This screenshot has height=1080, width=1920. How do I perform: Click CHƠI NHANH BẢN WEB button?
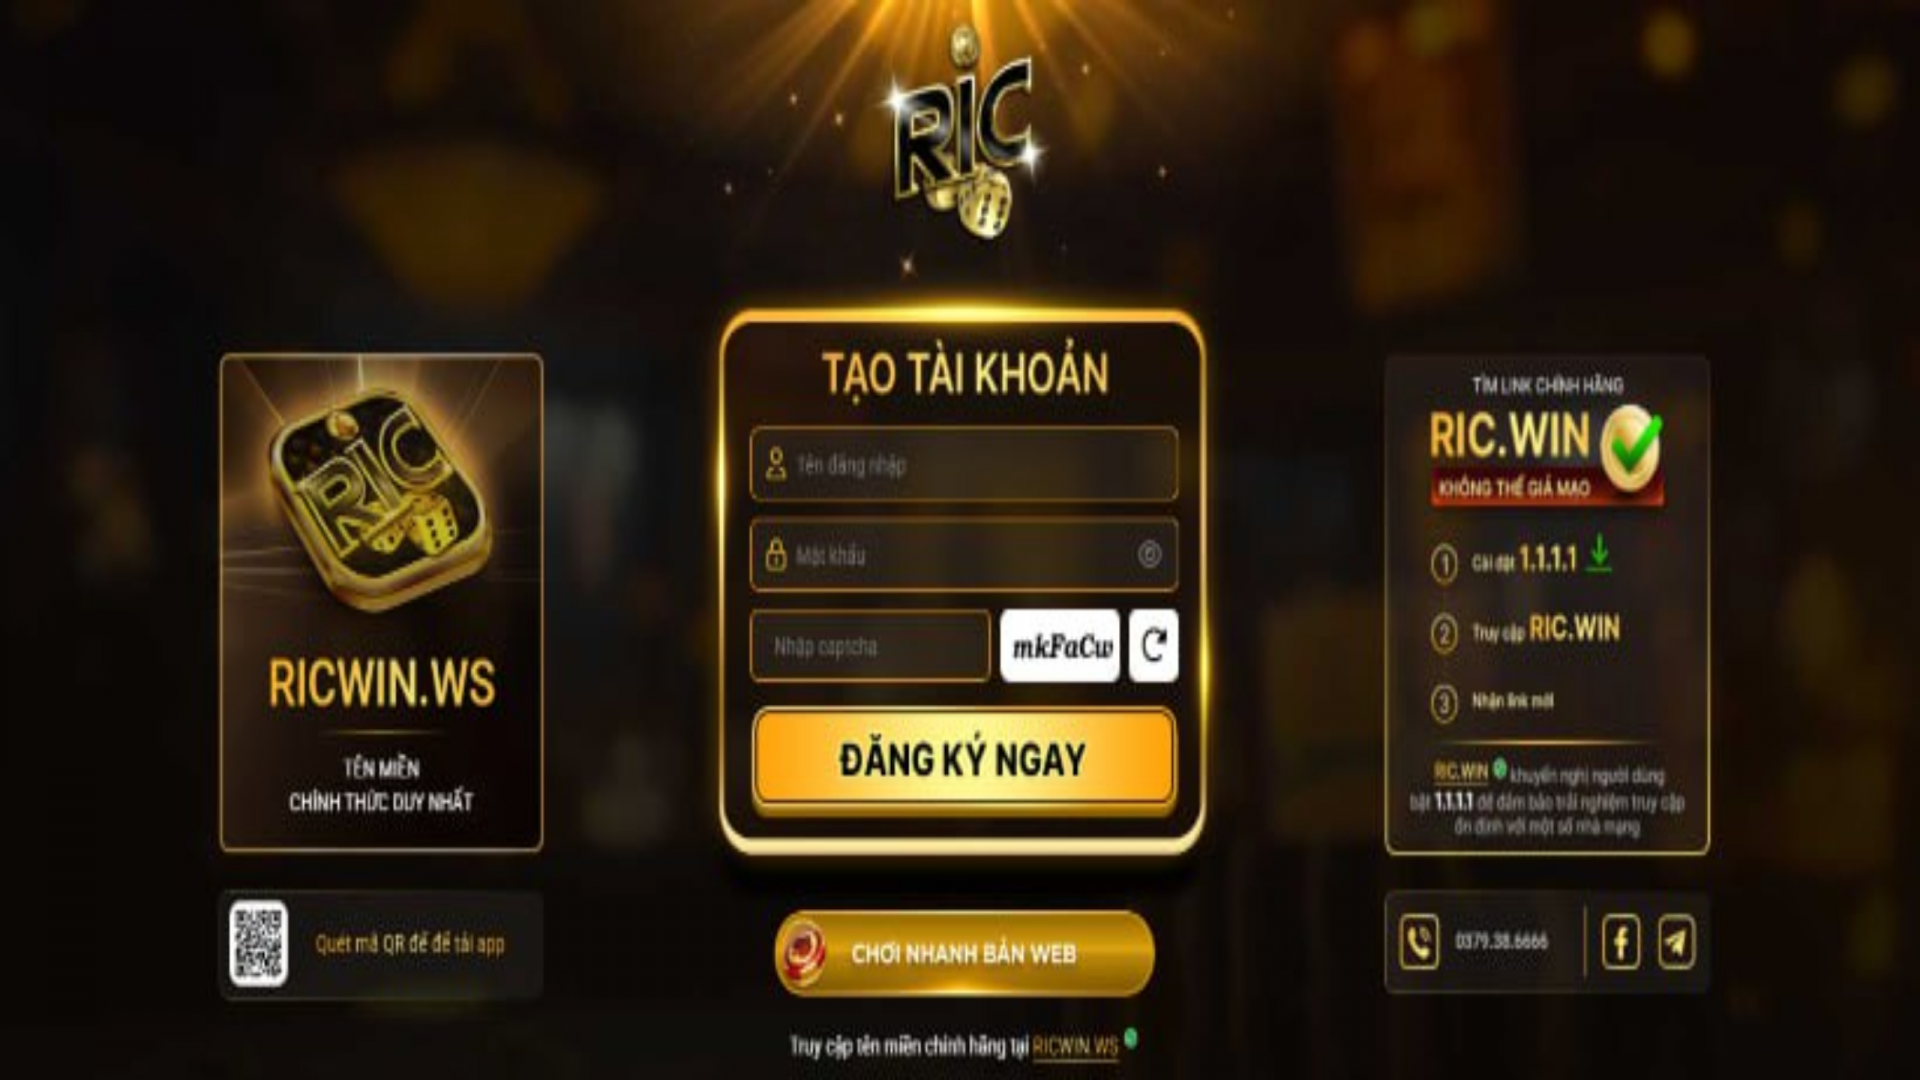pyautogui.click(x=964, y=953)
